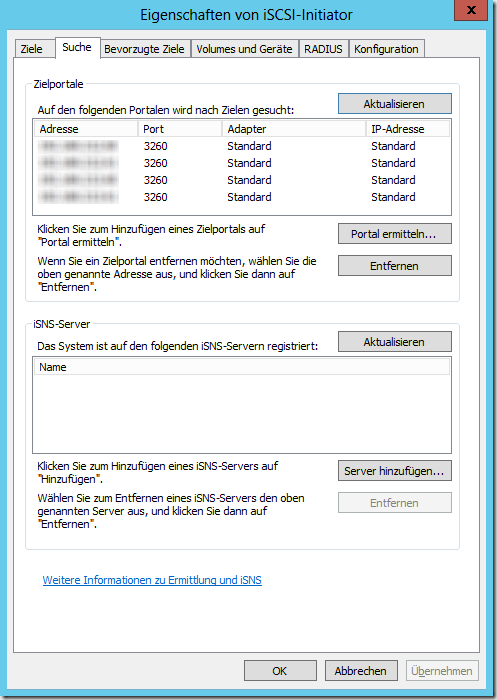Select the first target portal row
The width and height of the screenshot is (497, 700).
click(242, 146)
